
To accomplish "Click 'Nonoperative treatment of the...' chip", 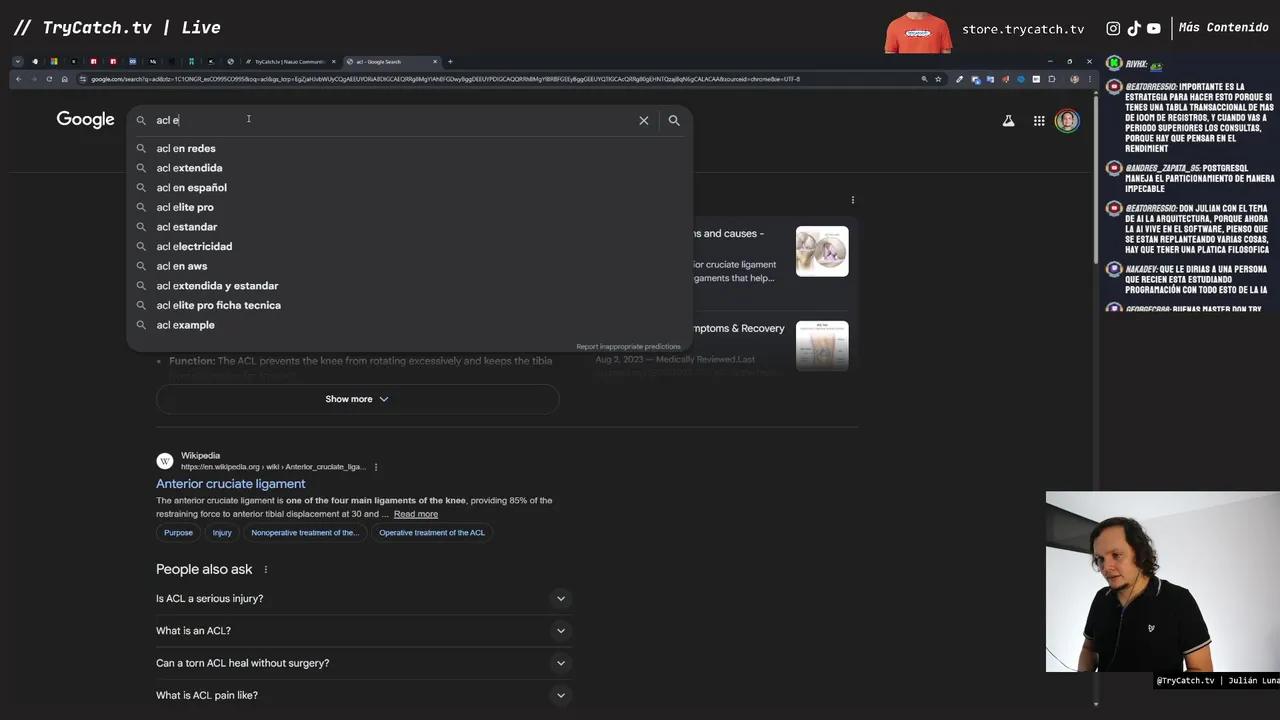I will [x=305, y=533].
